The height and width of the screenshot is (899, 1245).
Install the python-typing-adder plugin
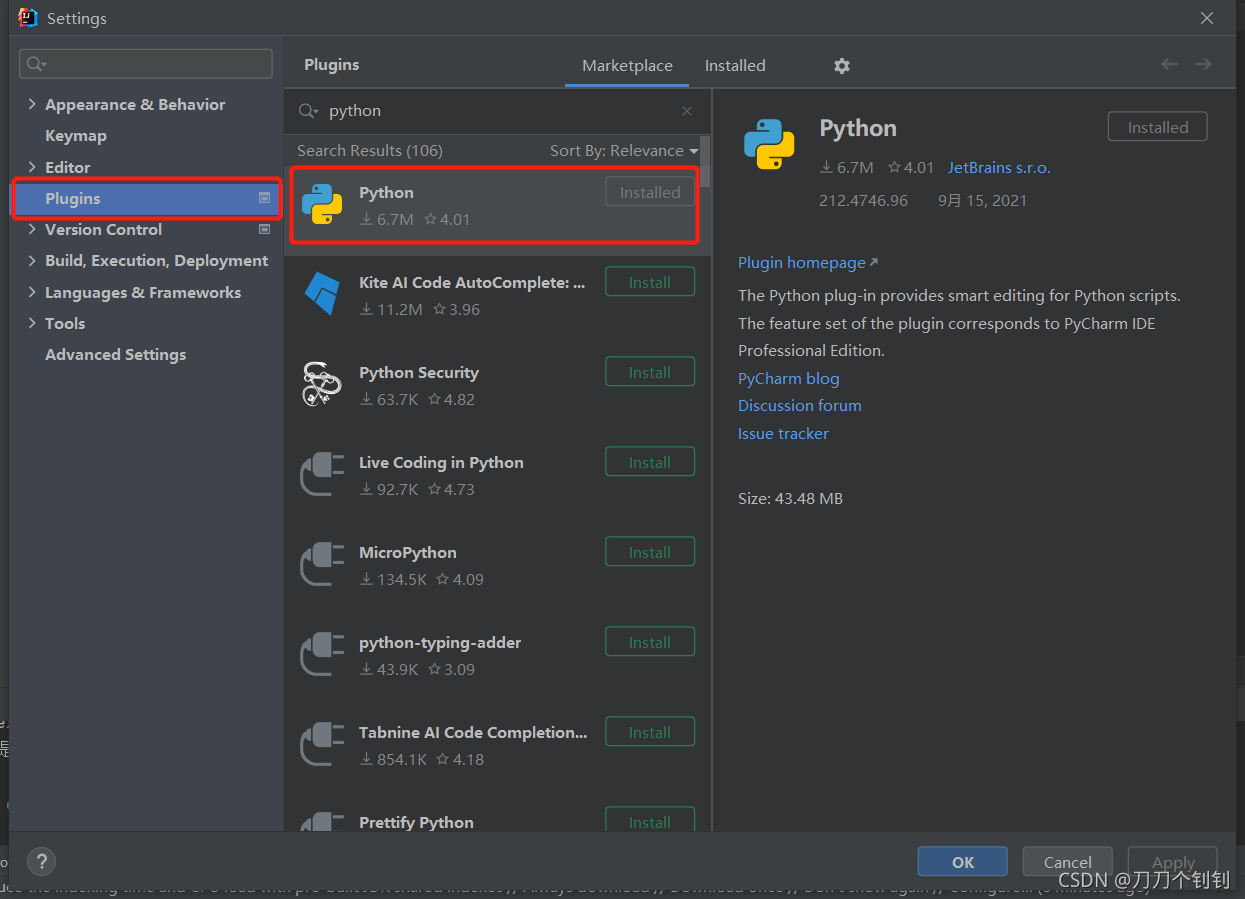(650, 642)
